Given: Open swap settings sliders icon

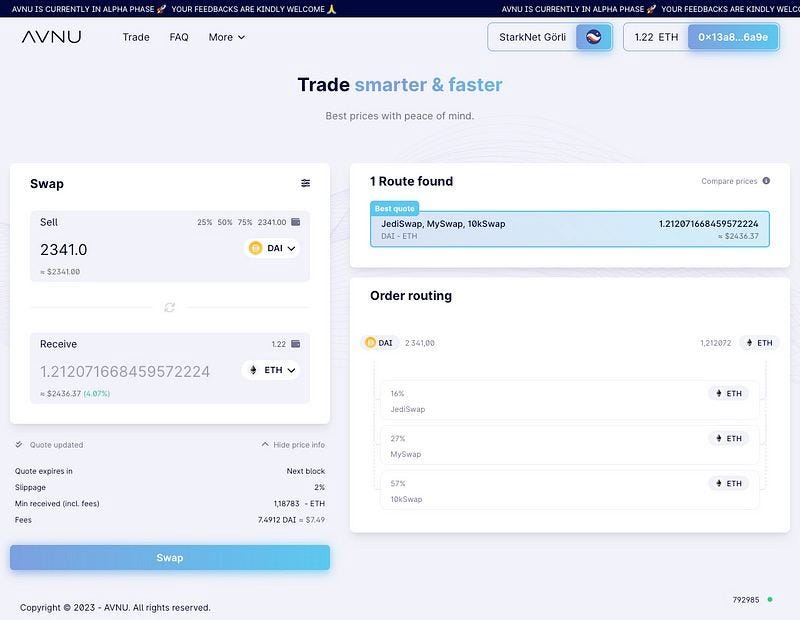Looking at the screenshot, I should pos(305,183).
